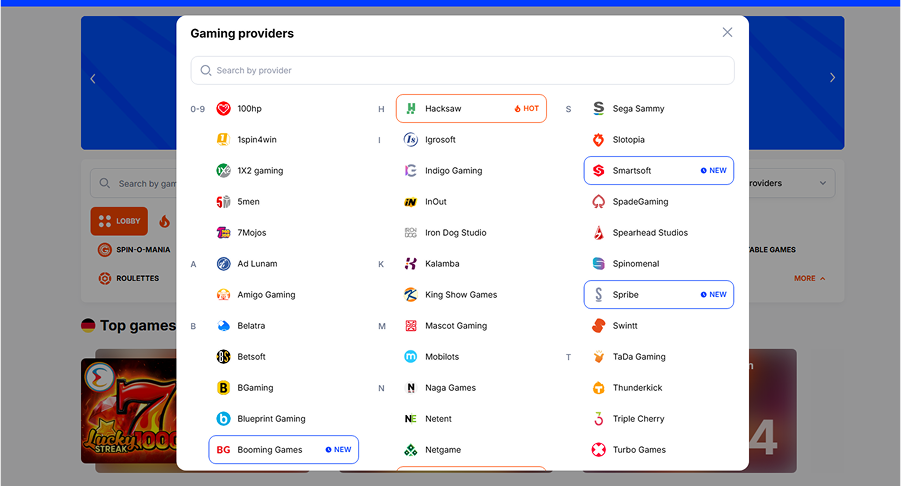The height and width of the screenshot is (486, 901).
Task: Click the Mascot Gaming icon
Action: click(411, 326)
